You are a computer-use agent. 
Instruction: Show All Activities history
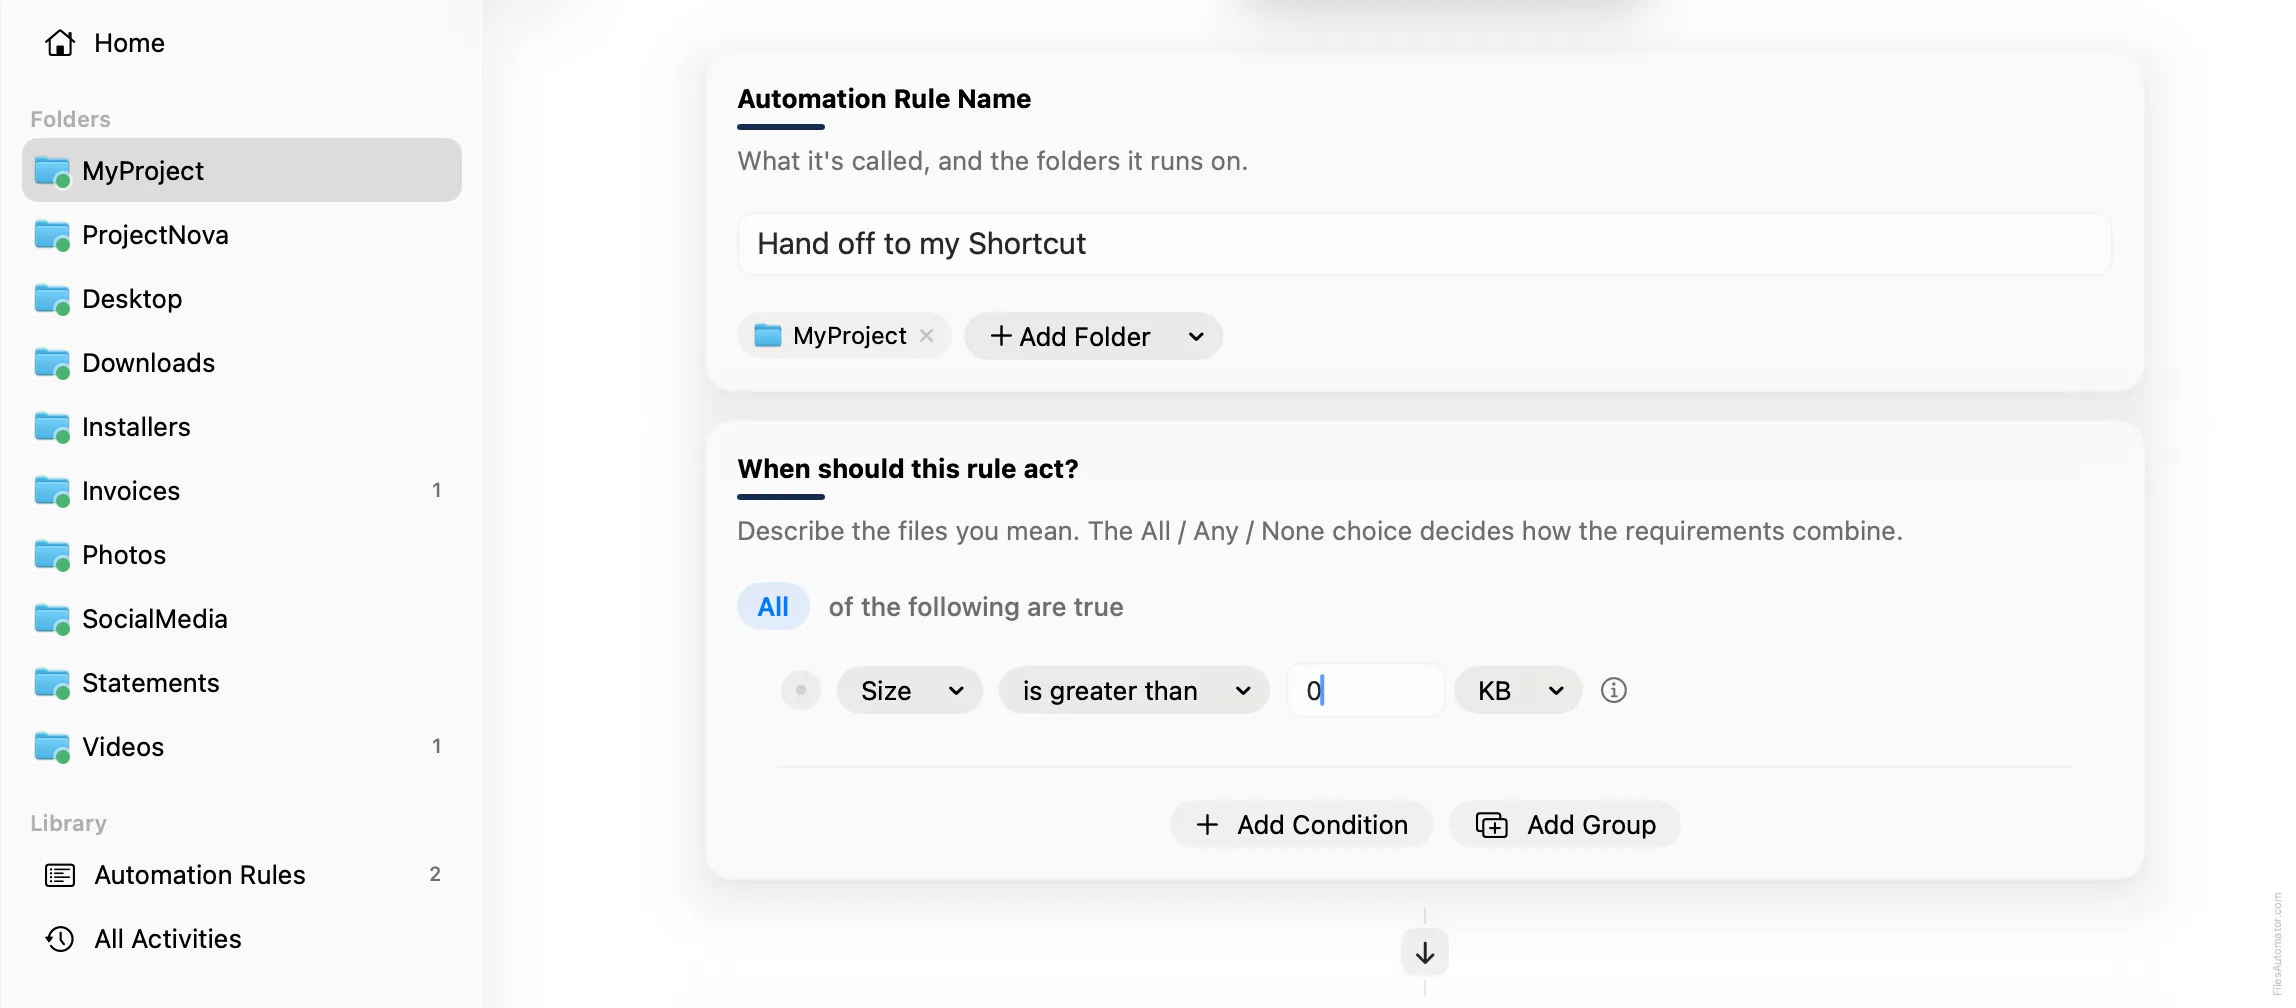[242, 939]
